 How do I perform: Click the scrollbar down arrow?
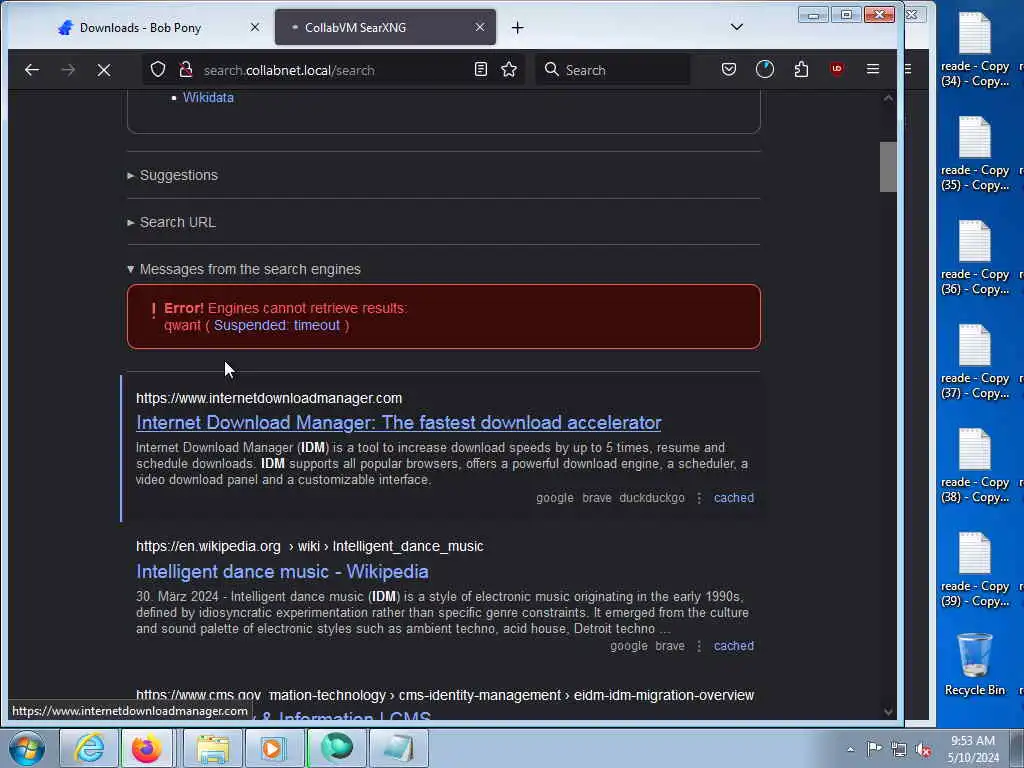(888, 712)
